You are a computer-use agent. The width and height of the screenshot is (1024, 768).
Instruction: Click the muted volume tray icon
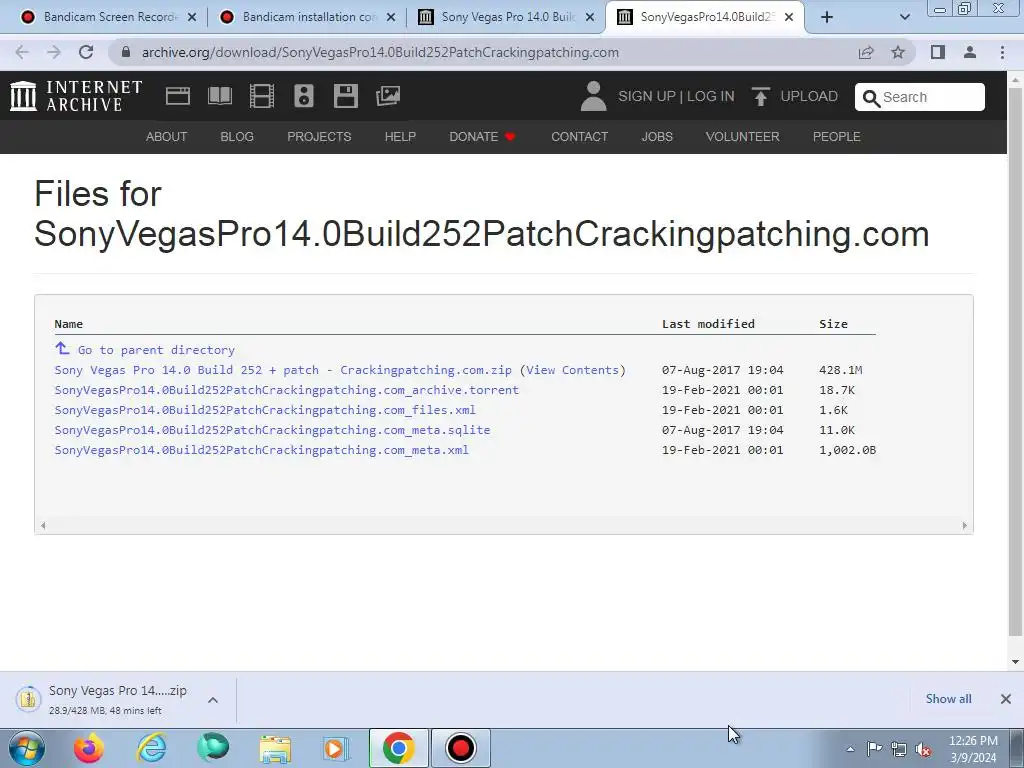pyautogui.click(x=923, y=750)
